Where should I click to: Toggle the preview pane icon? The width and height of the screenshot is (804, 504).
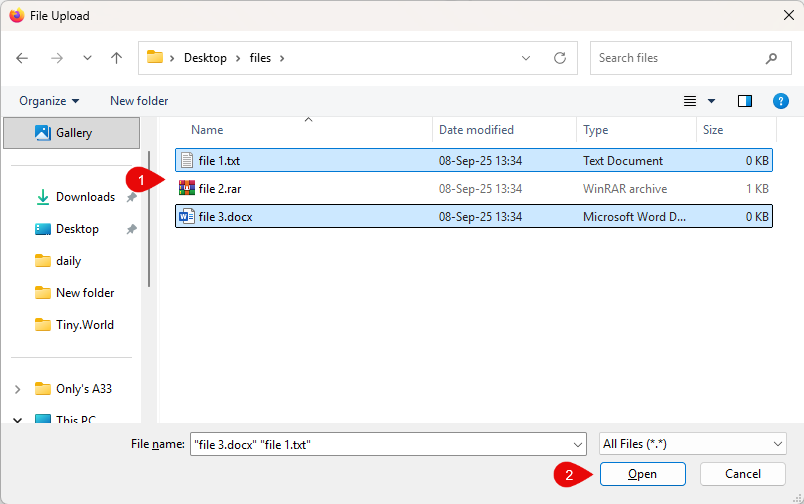coord(744,101)
